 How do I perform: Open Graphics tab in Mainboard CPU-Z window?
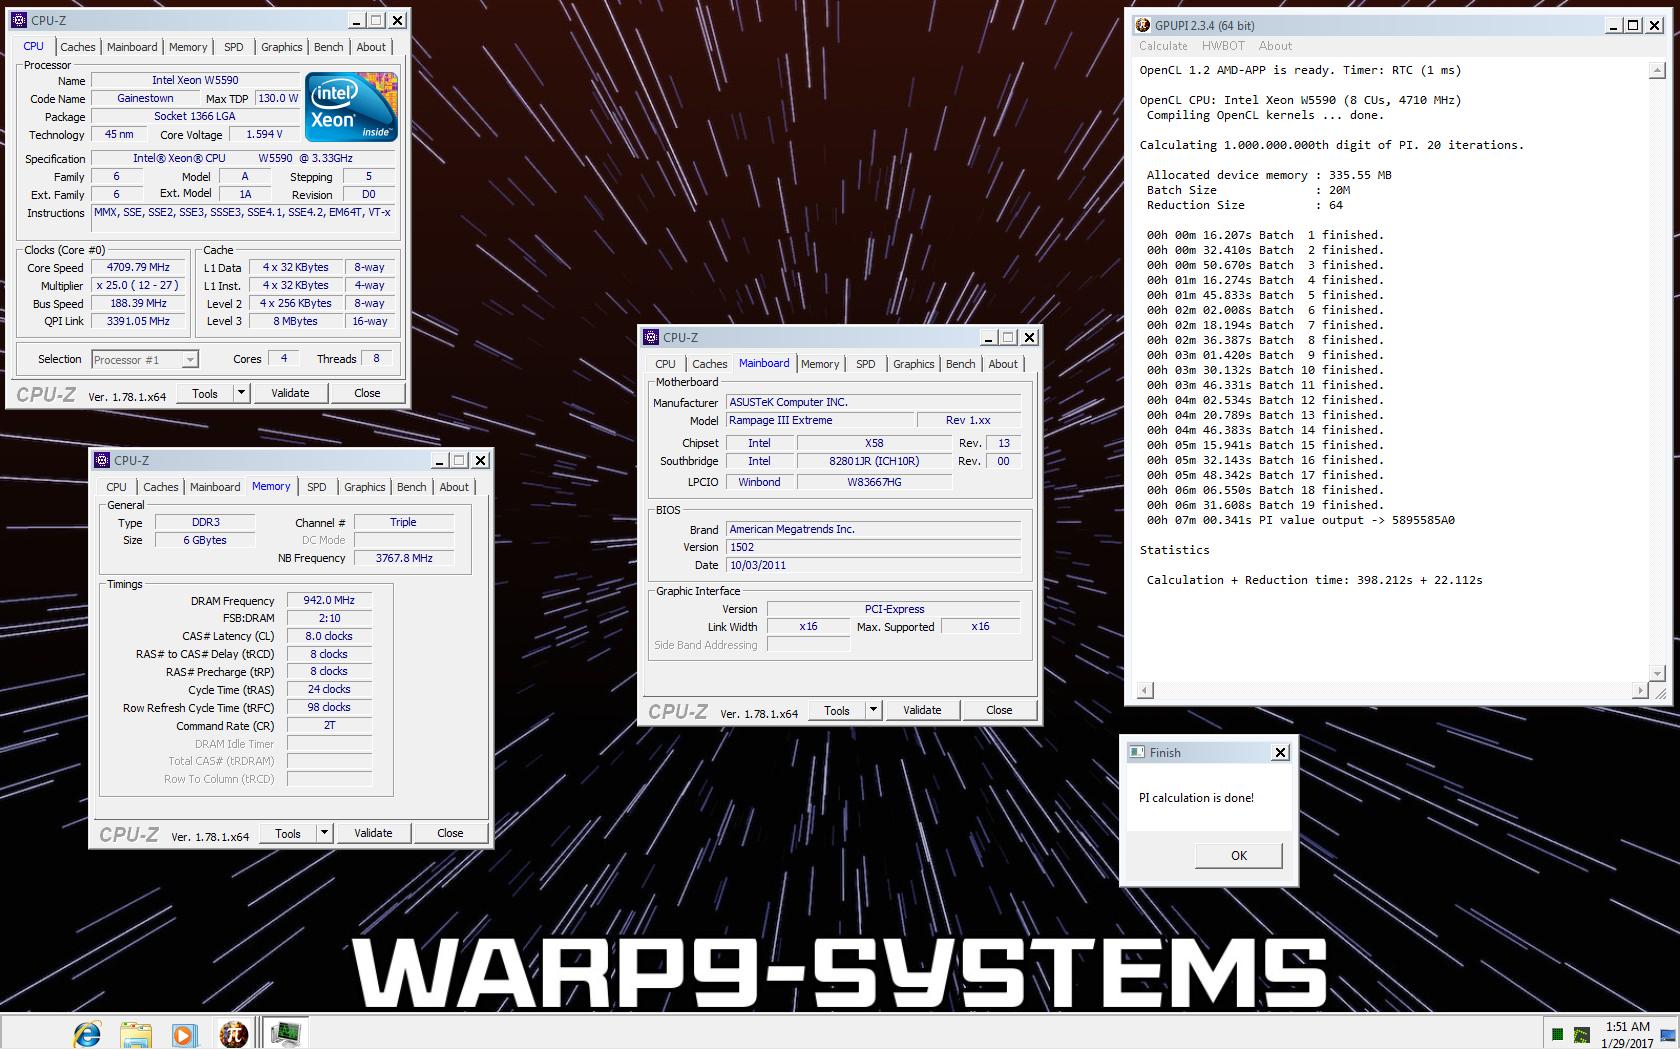[x=913, y=364]
